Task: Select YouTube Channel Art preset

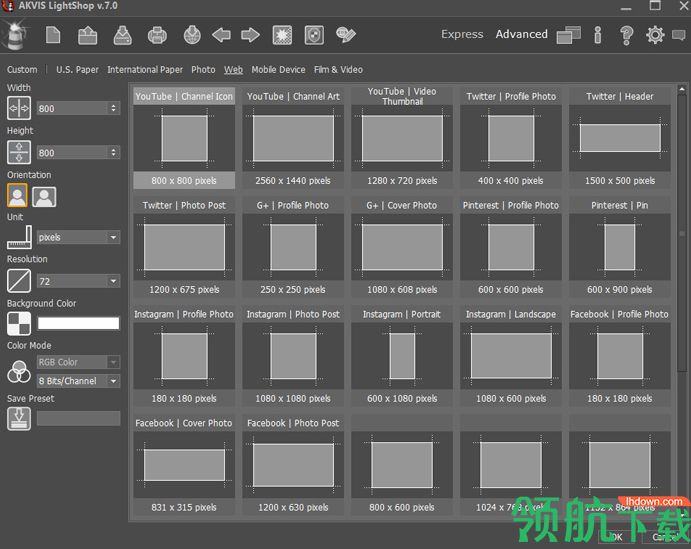Action: coord(293,138)
